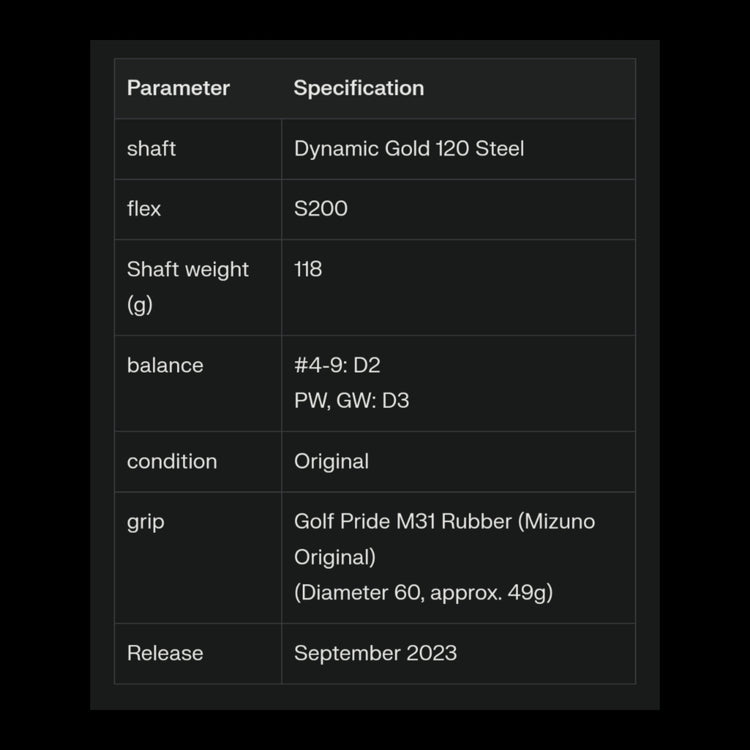This screenshot has height=750, width=750.
Task: Click the 'September 2023' release value
Action: tap(375, 653)
